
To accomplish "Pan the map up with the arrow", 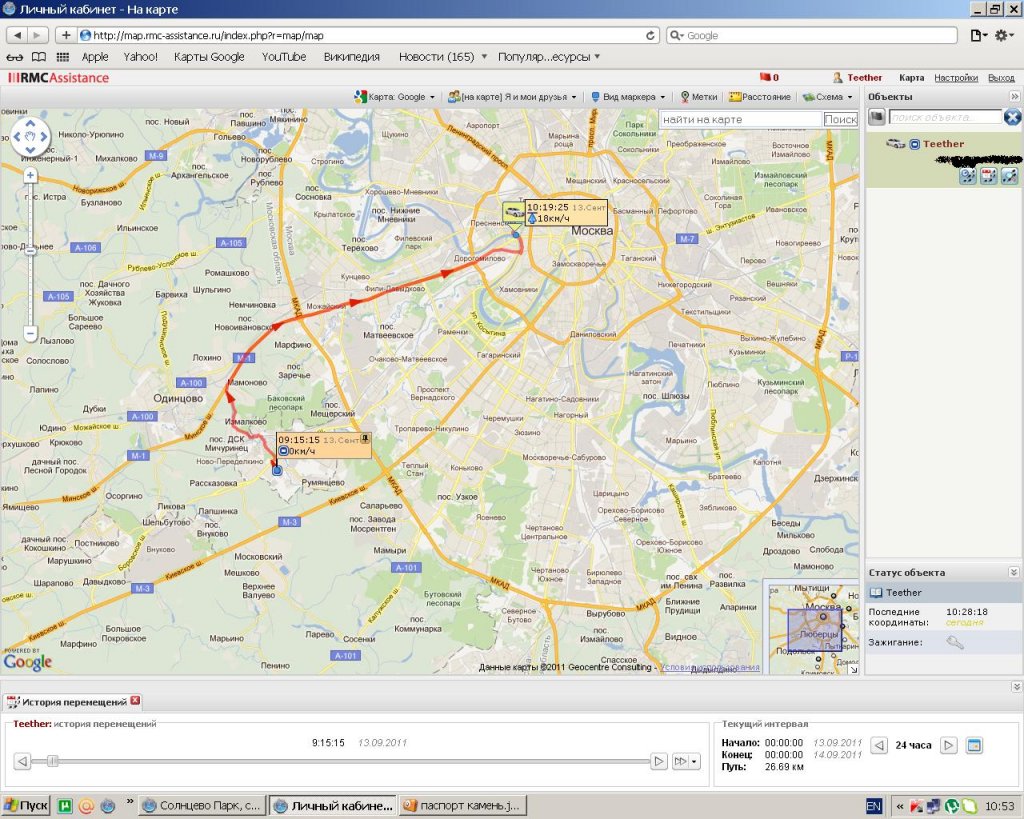I will click(x=30, y=123).
